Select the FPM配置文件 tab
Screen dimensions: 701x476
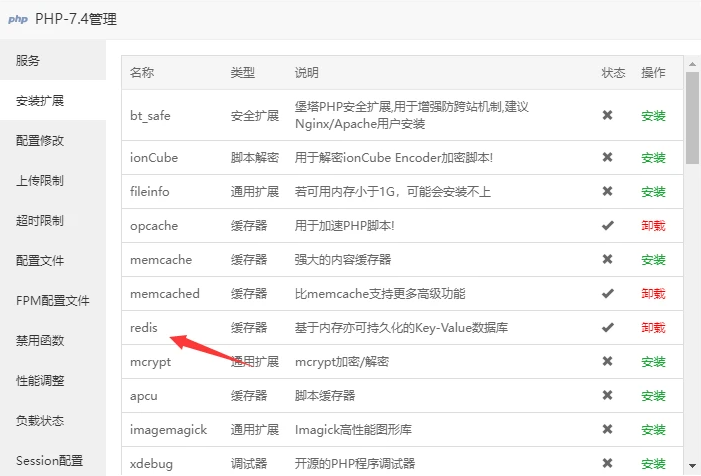[x=52, y=301]
